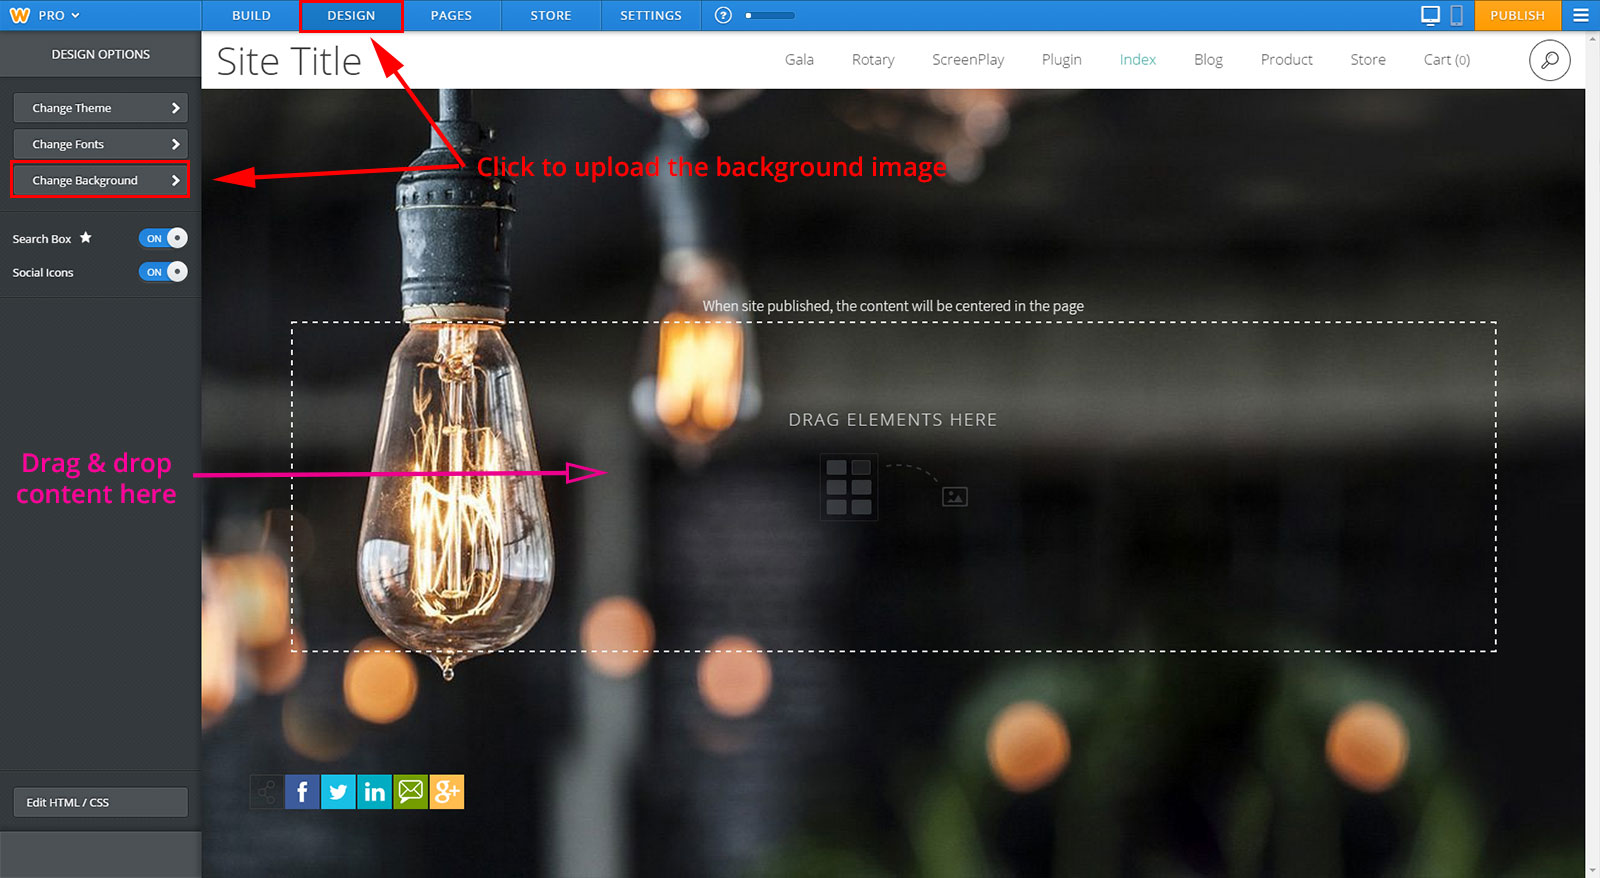
Task: Open the site search magnifier icon
Action: (x=1549, y=60)
